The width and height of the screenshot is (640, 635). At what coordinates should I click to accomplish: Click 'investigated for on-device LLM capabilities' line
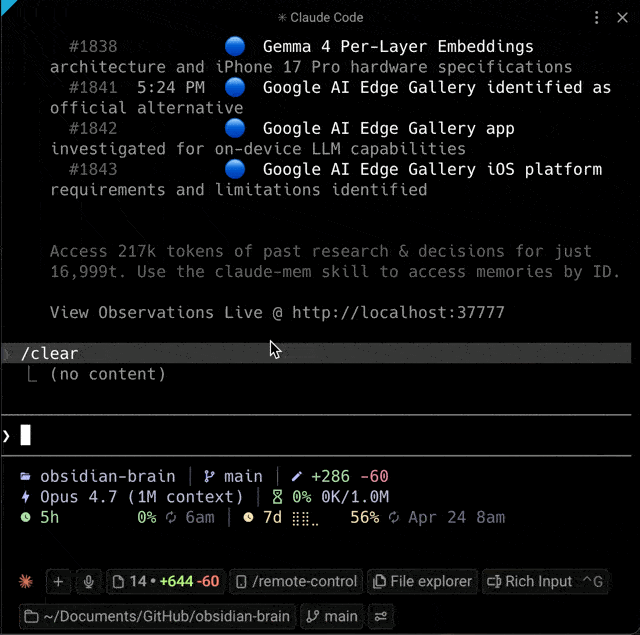[x=258, y=149]
